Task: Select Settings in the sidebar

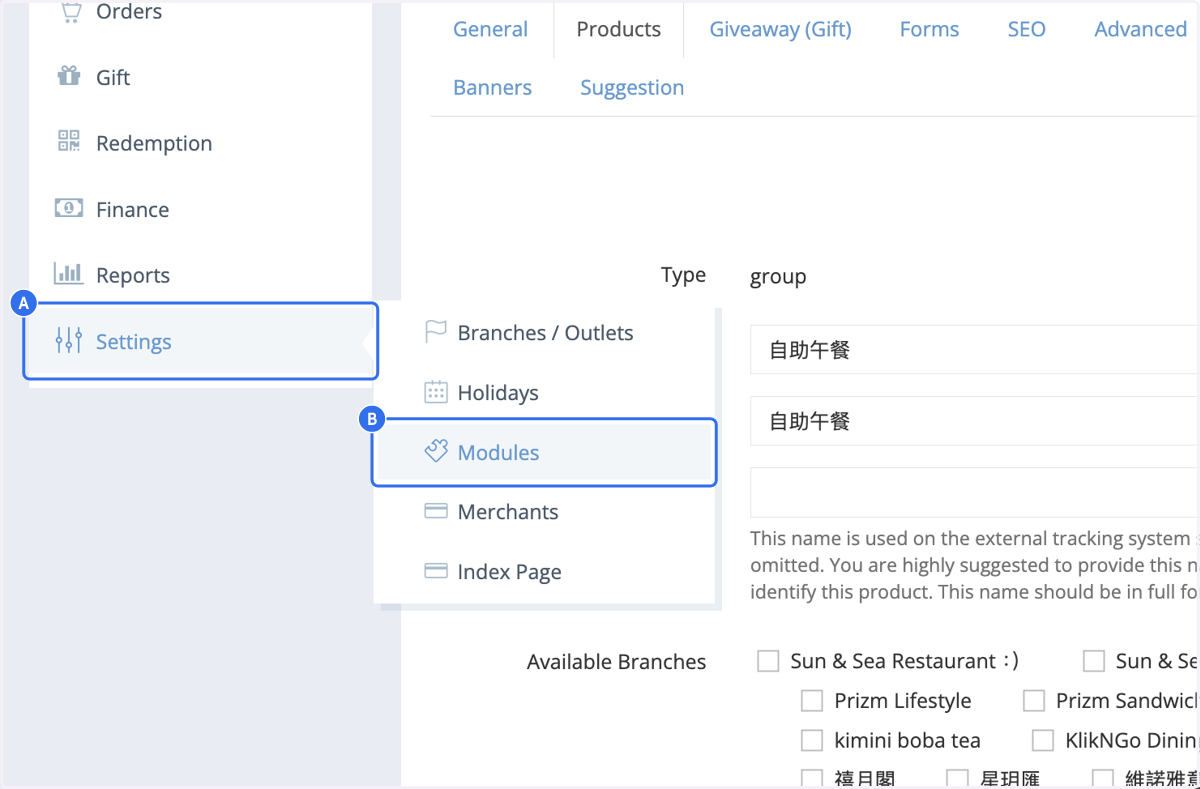Action: (200, 341)
